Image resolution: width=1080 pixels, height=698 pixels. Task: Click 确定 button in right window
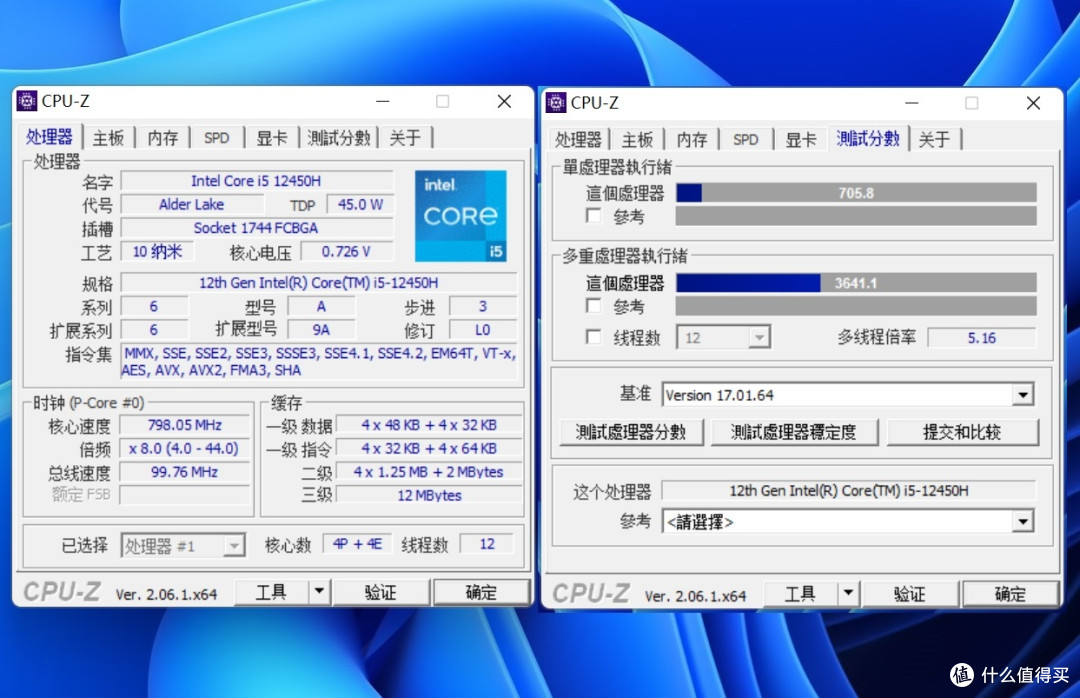[1010, 593]
